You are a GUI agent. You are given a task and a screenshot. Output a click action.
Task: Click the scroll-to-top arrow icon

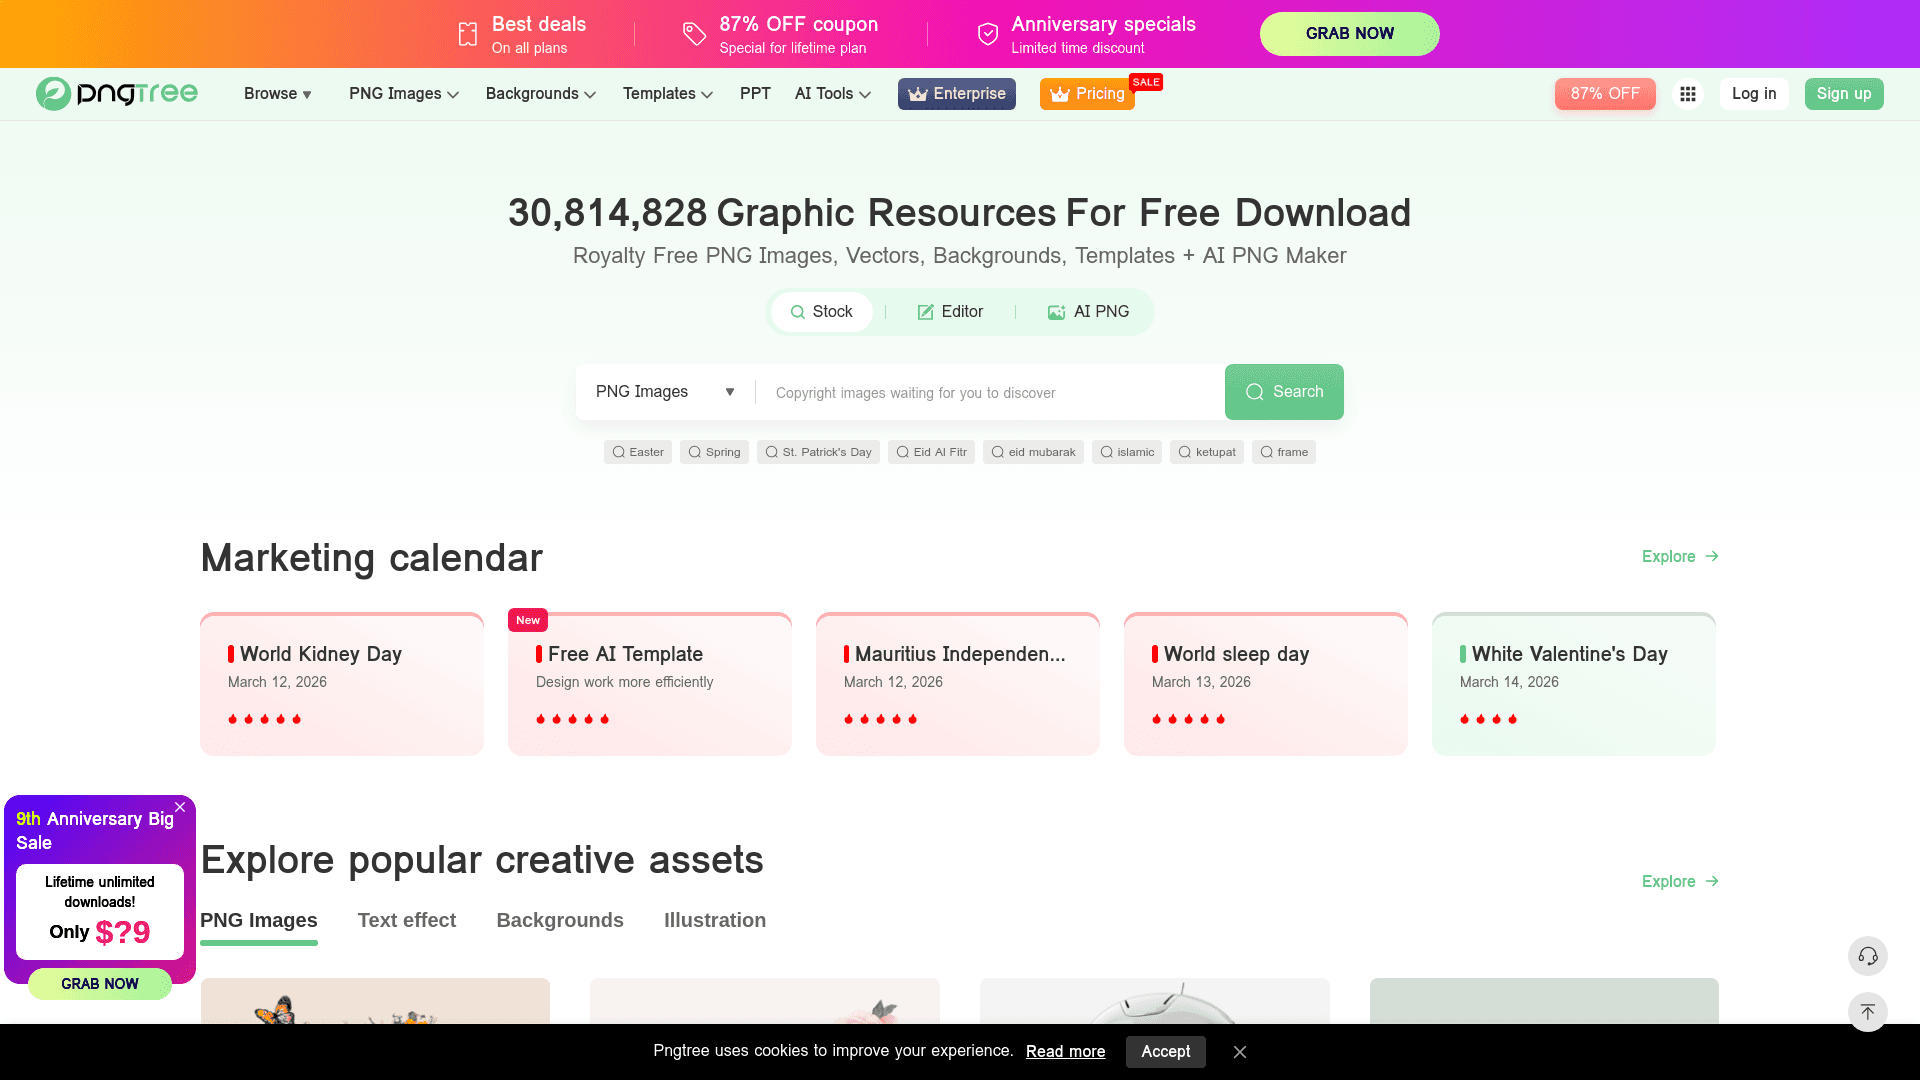1867,1012
